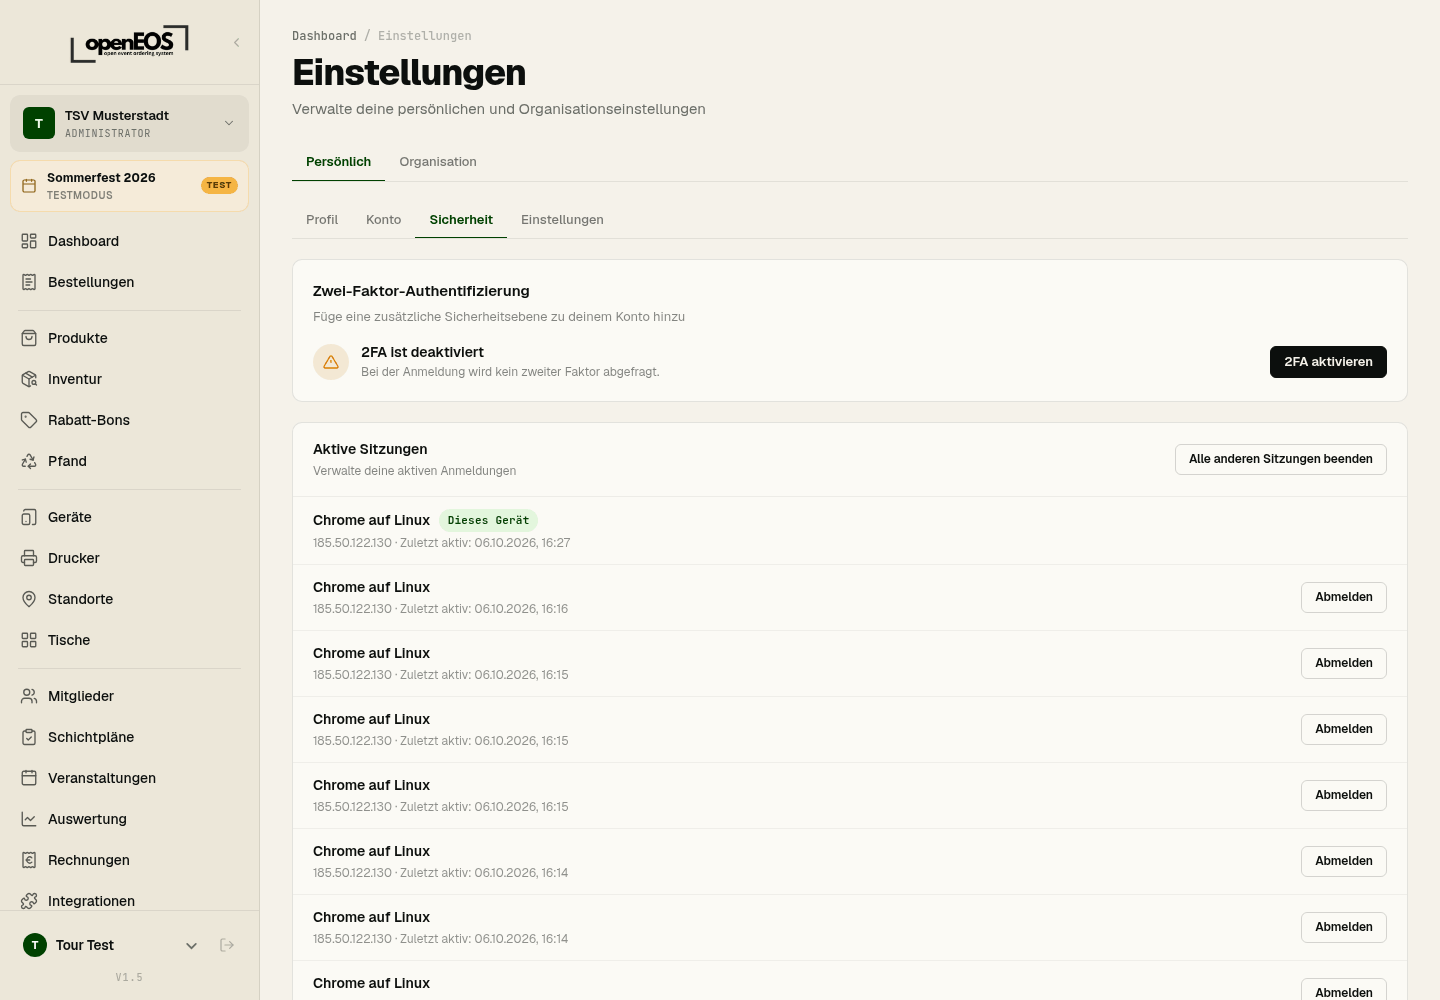Click the '2FA ist deaktiviert' status text

click(422, 352)
